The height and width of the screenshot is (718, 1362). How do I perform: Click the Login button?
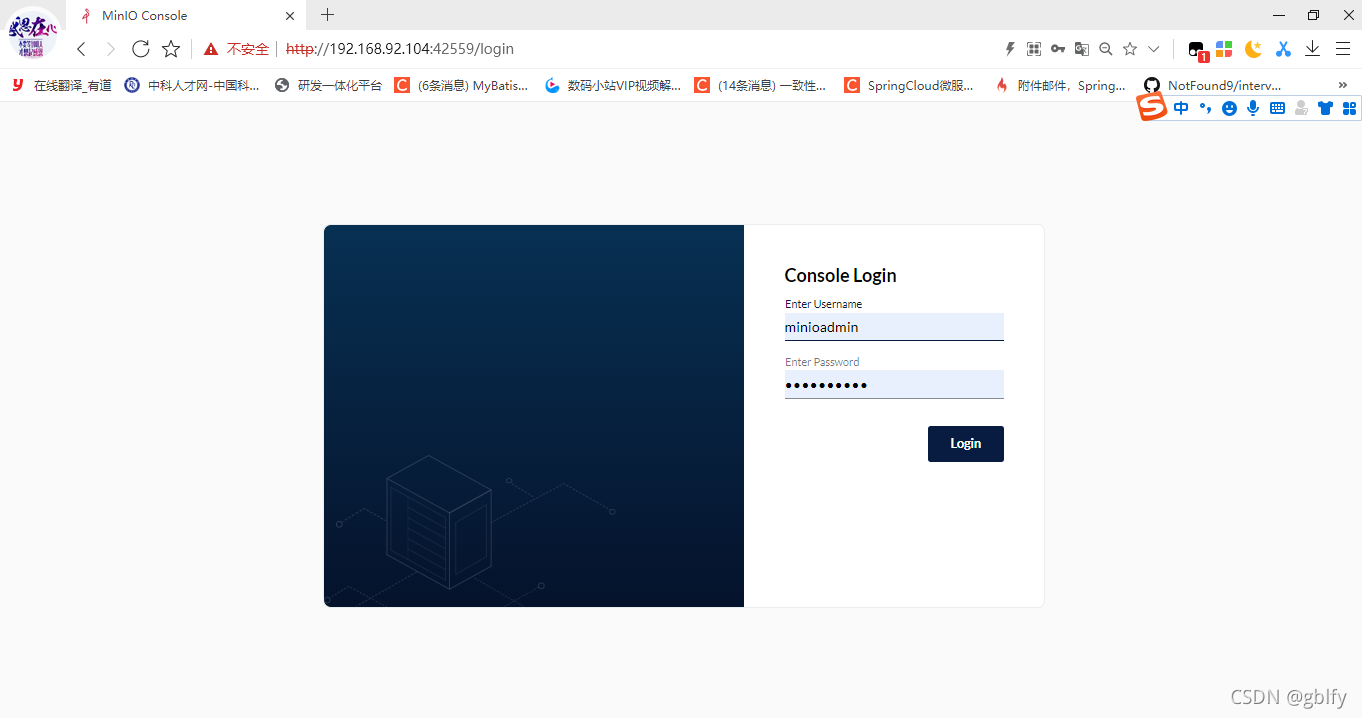click(965, 444)
